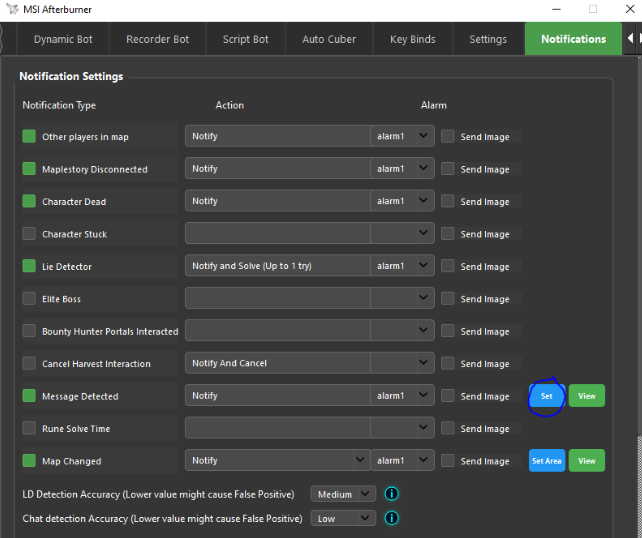Viewport: 642px width, 538px height.
Task: Open the Chat detection Accuracy Low dropdown
Action: click(343, 518)
